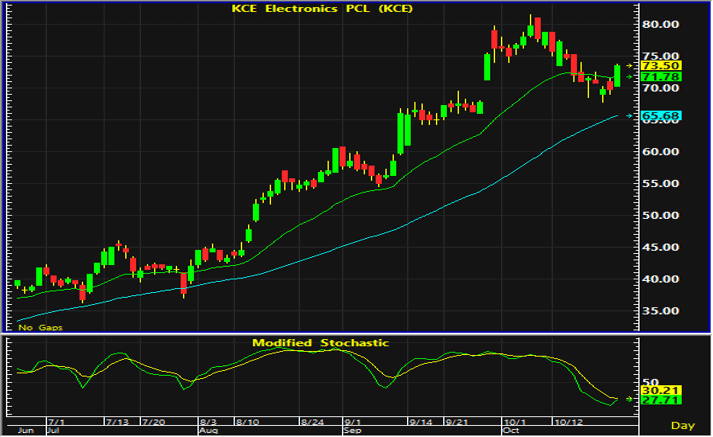Click the 8/3 date marker
This screenshot has height=437, width=713.
[x=208, y=422]
